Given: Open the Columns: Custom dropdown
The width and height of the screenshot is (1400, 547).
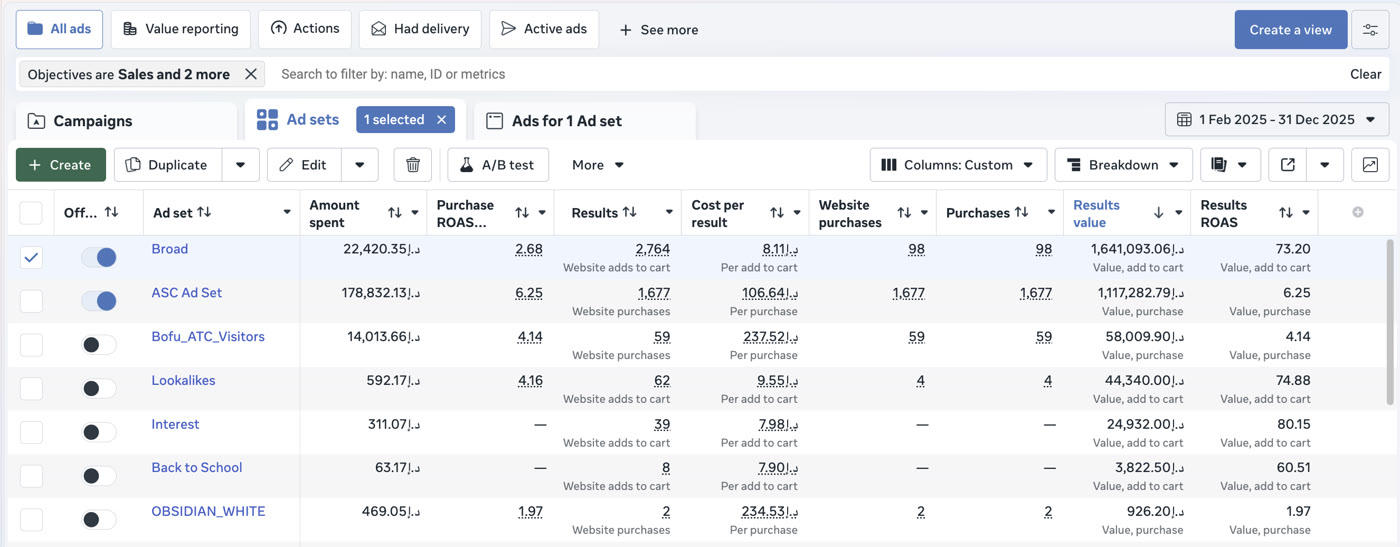Looking at the screenshot, I should [958, 165].
